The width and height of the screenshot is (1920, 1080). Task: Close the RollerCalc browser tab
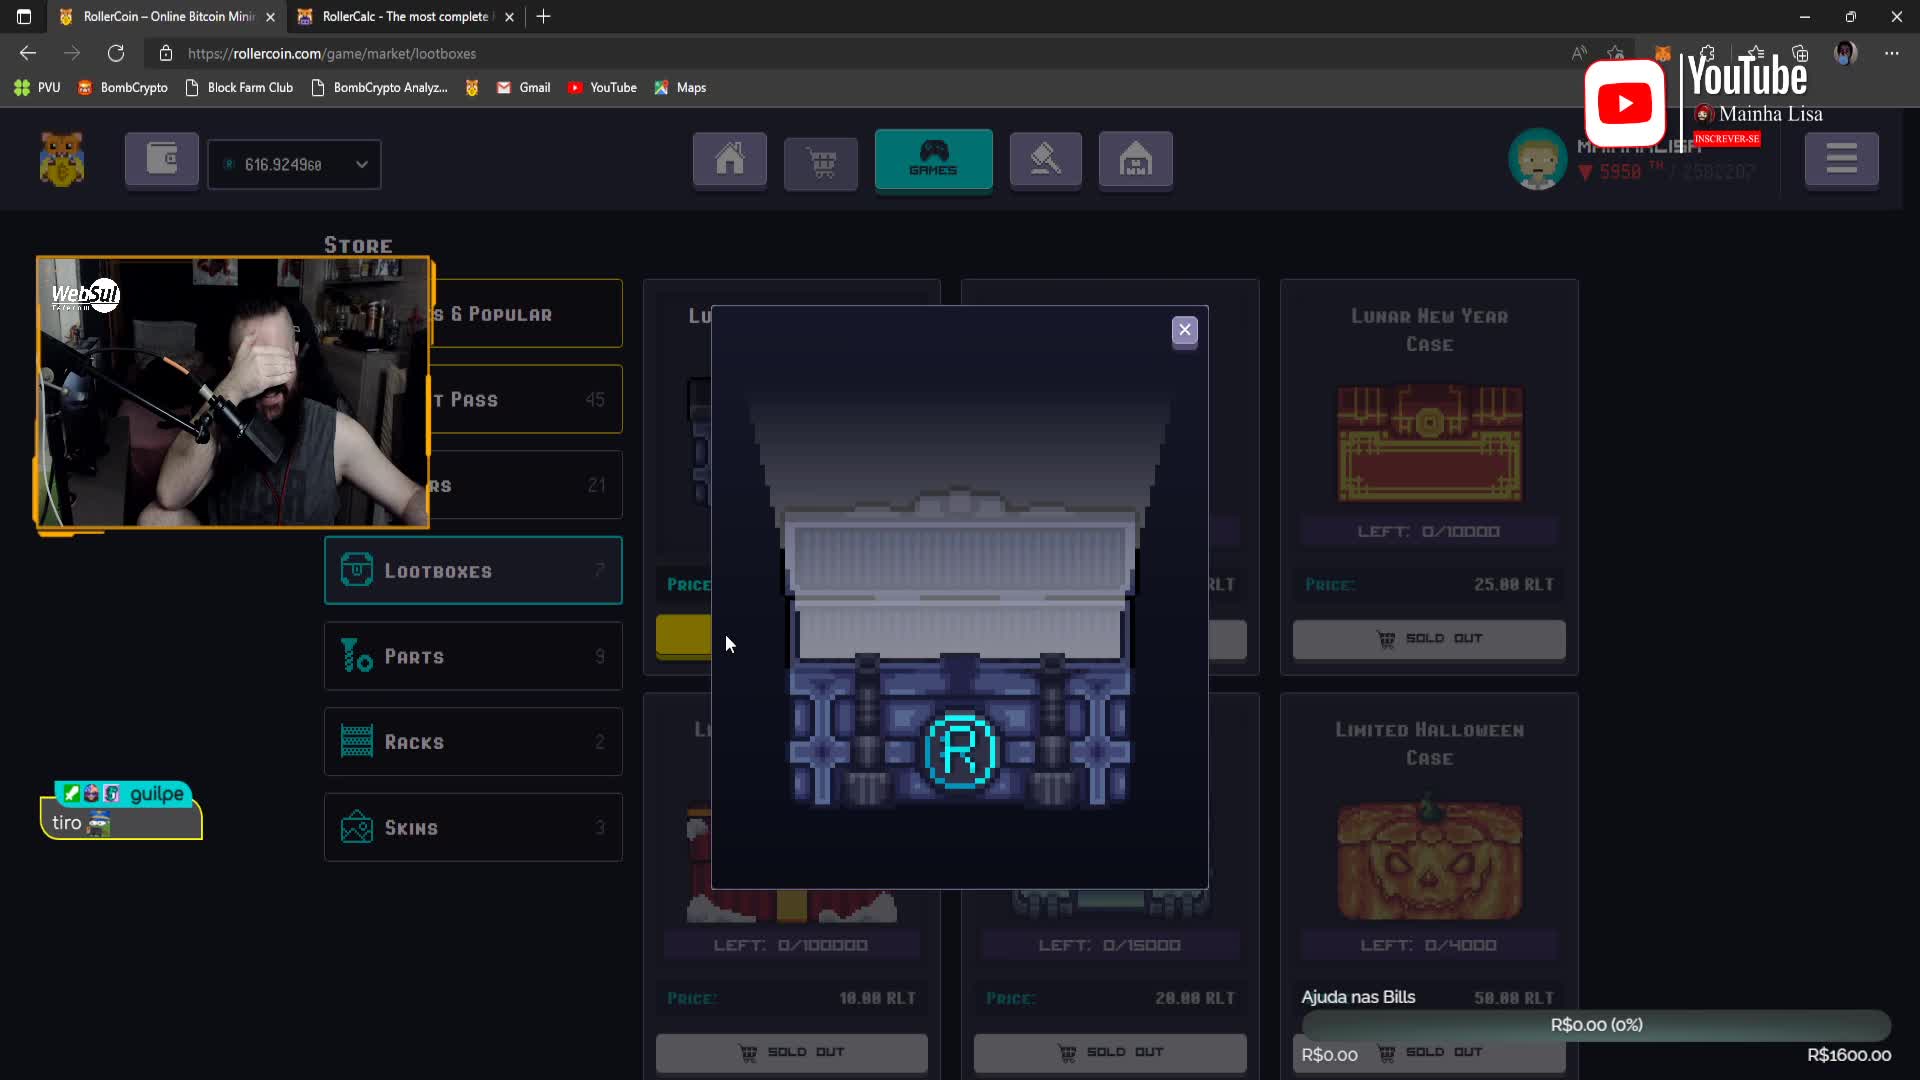[x=509, y=17]
